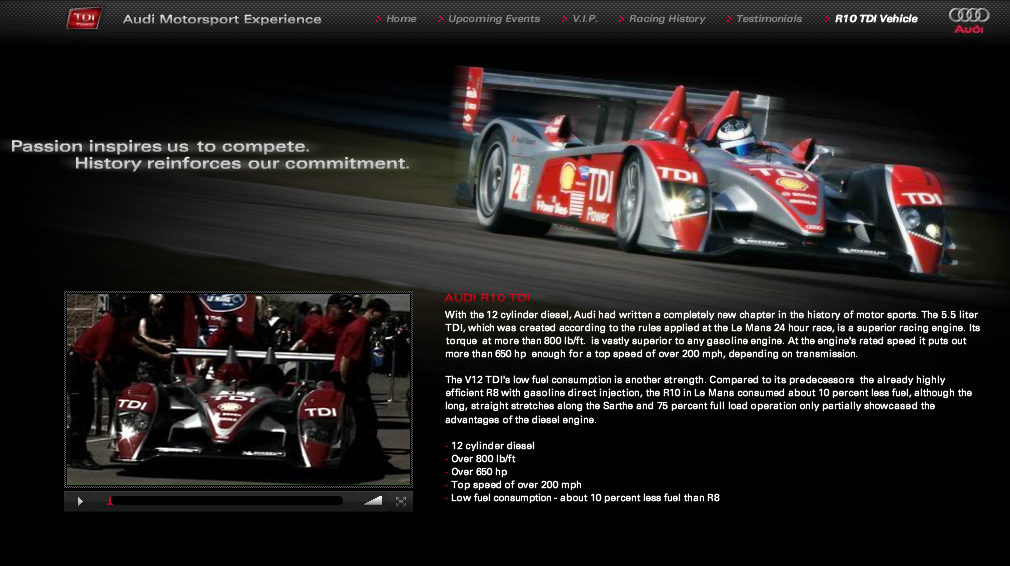Screen dimensions: 1010x566
Task: Click the "Low fuel consumption" bullet line
Action: pyautogui.click(x=585, y=498)
